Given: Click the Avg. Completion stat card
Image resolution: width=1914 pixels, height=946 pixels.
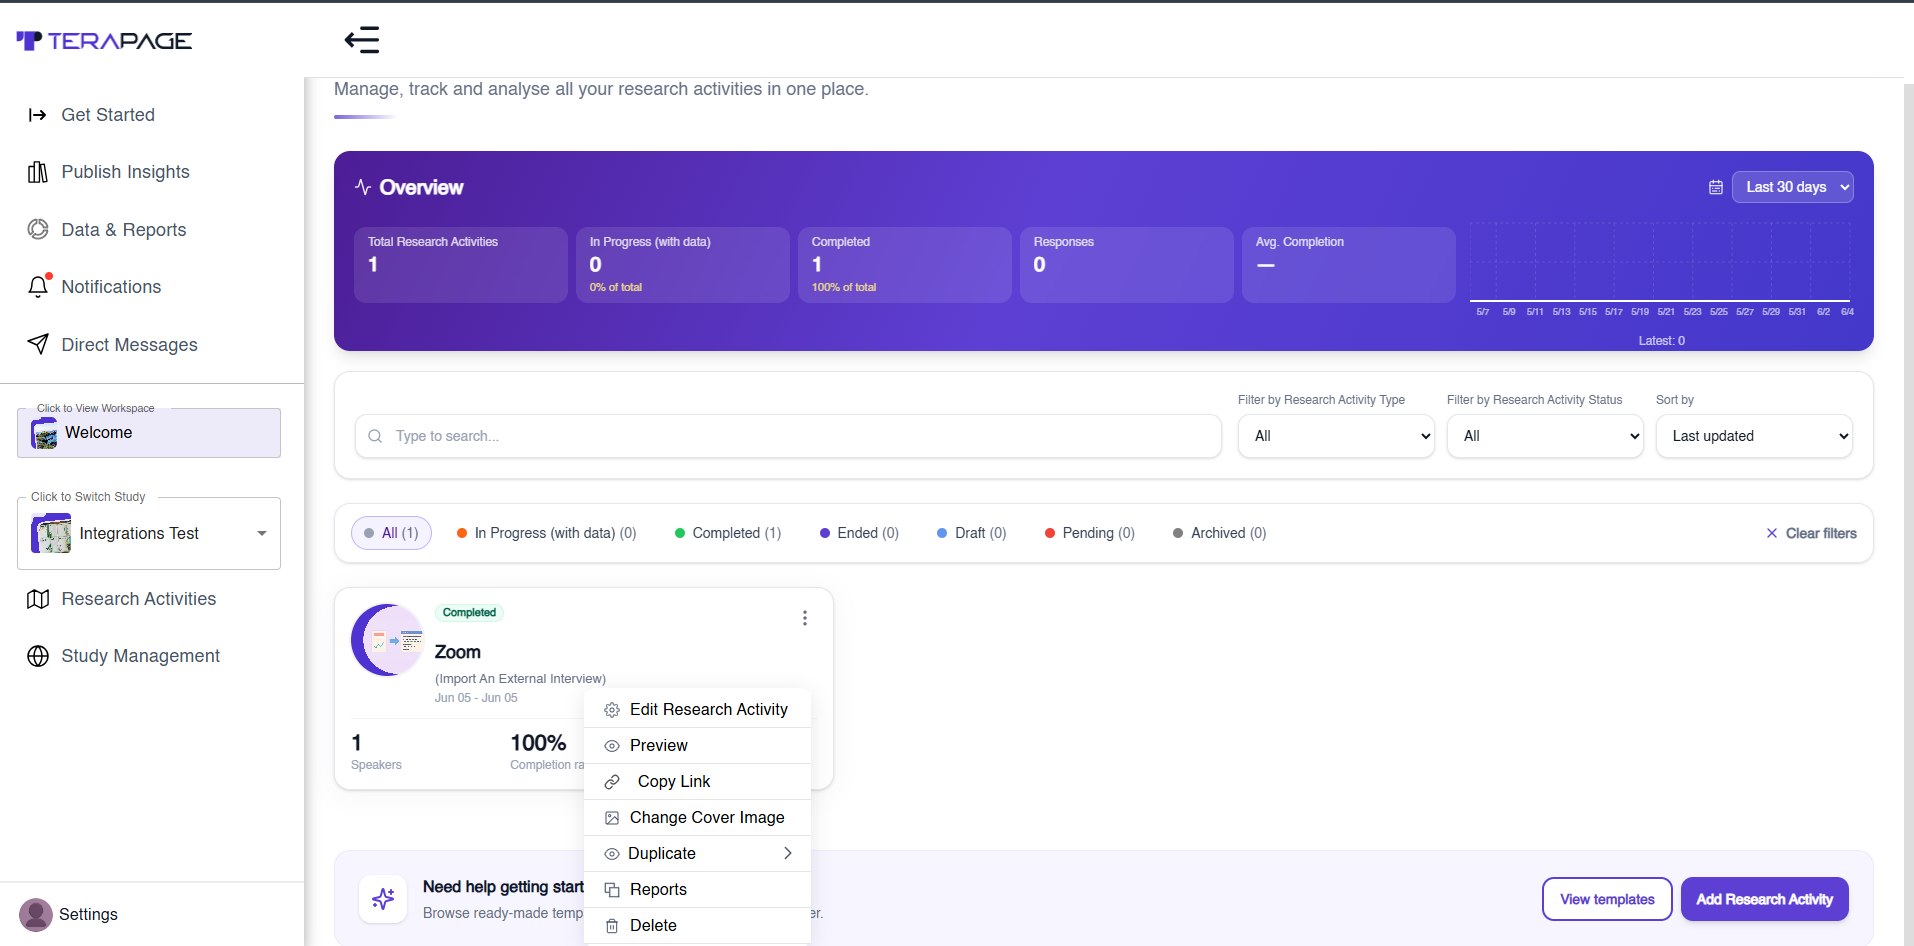Looking at the screenshot, I should point(1349,265).
